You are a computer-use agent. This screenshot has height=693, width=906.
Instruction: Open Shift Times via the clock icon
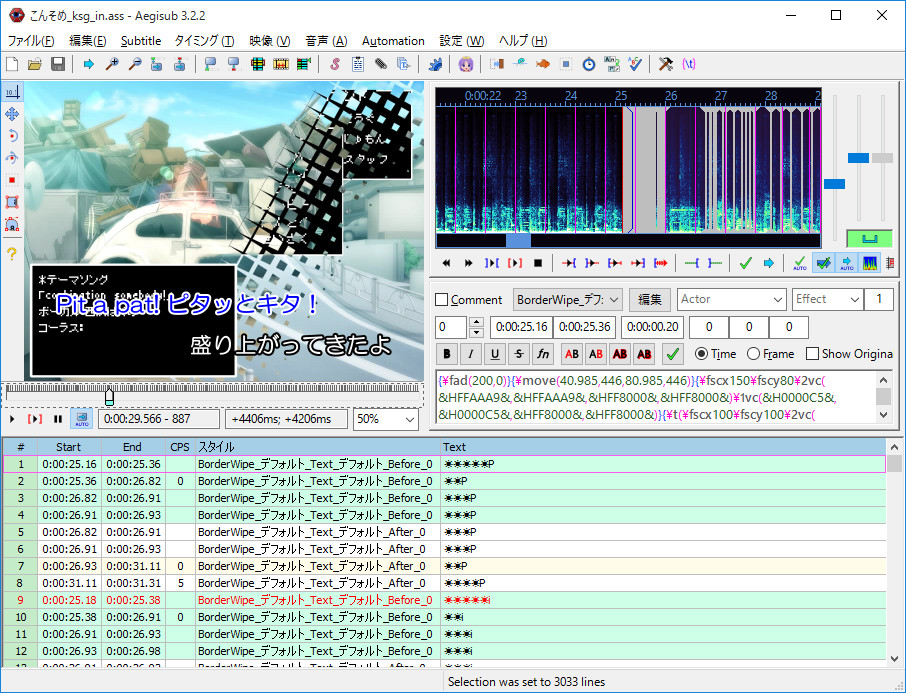[589, 64]
